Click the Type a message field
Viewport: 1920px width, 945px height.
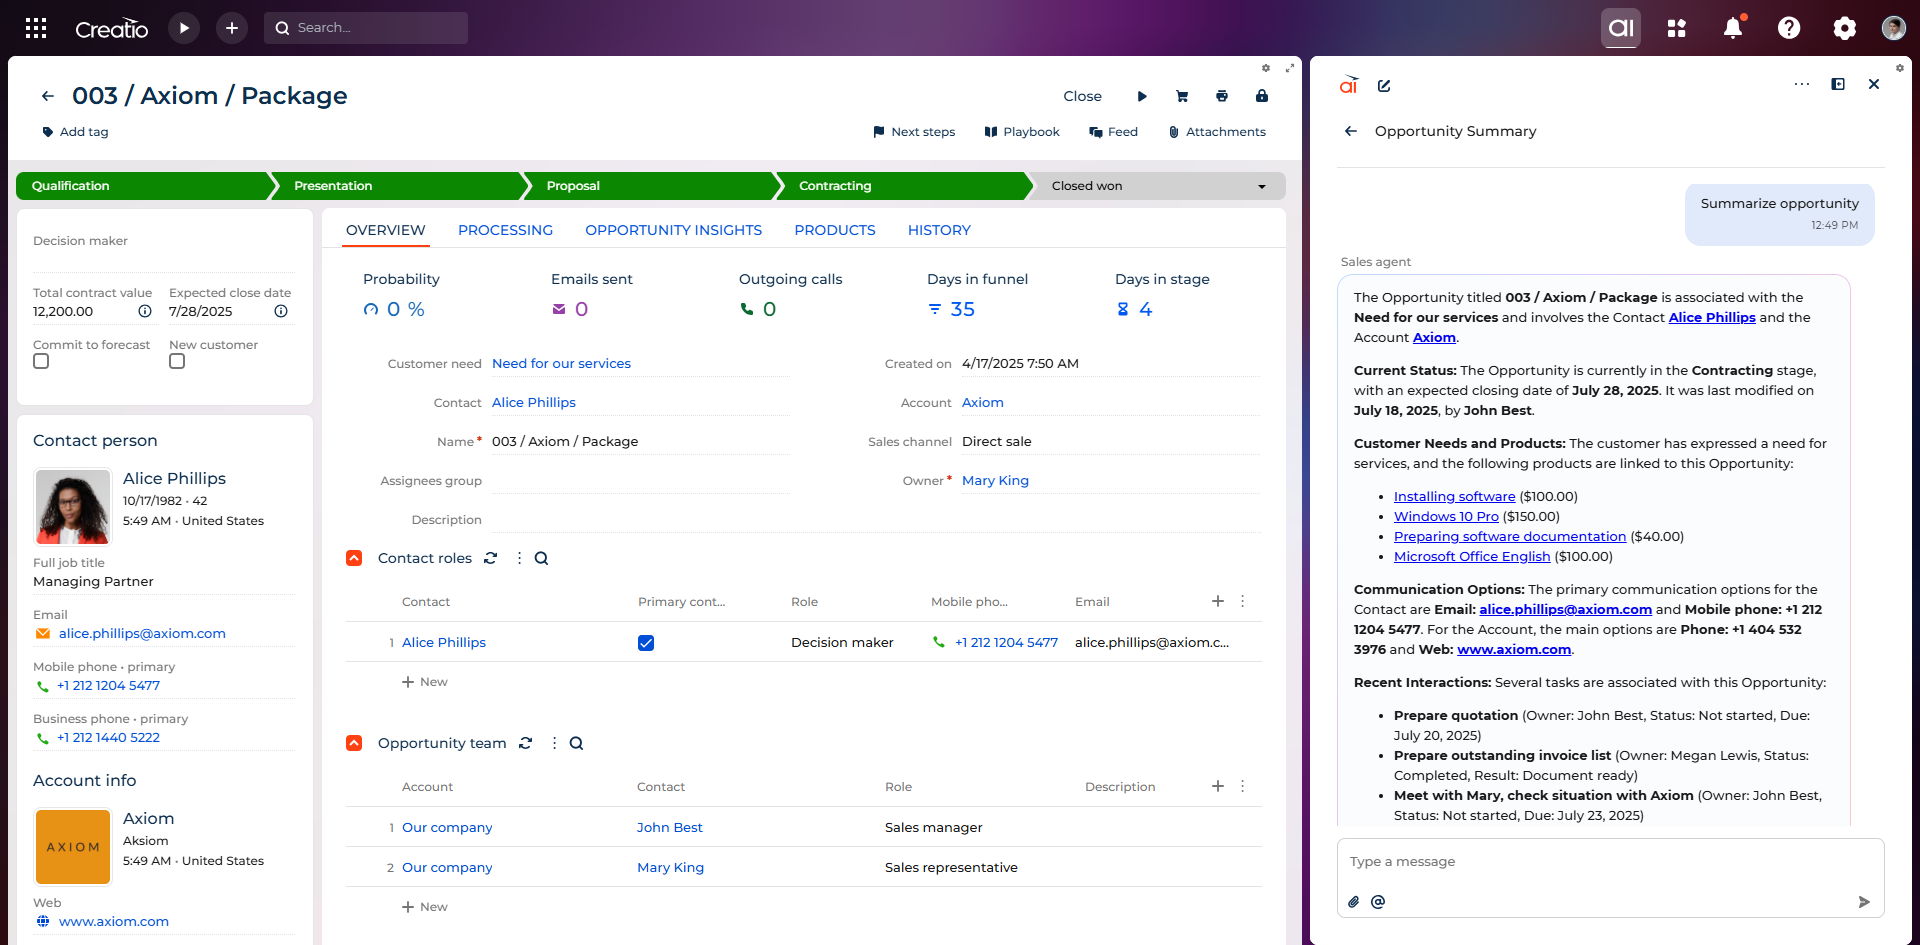point(1610,862)
